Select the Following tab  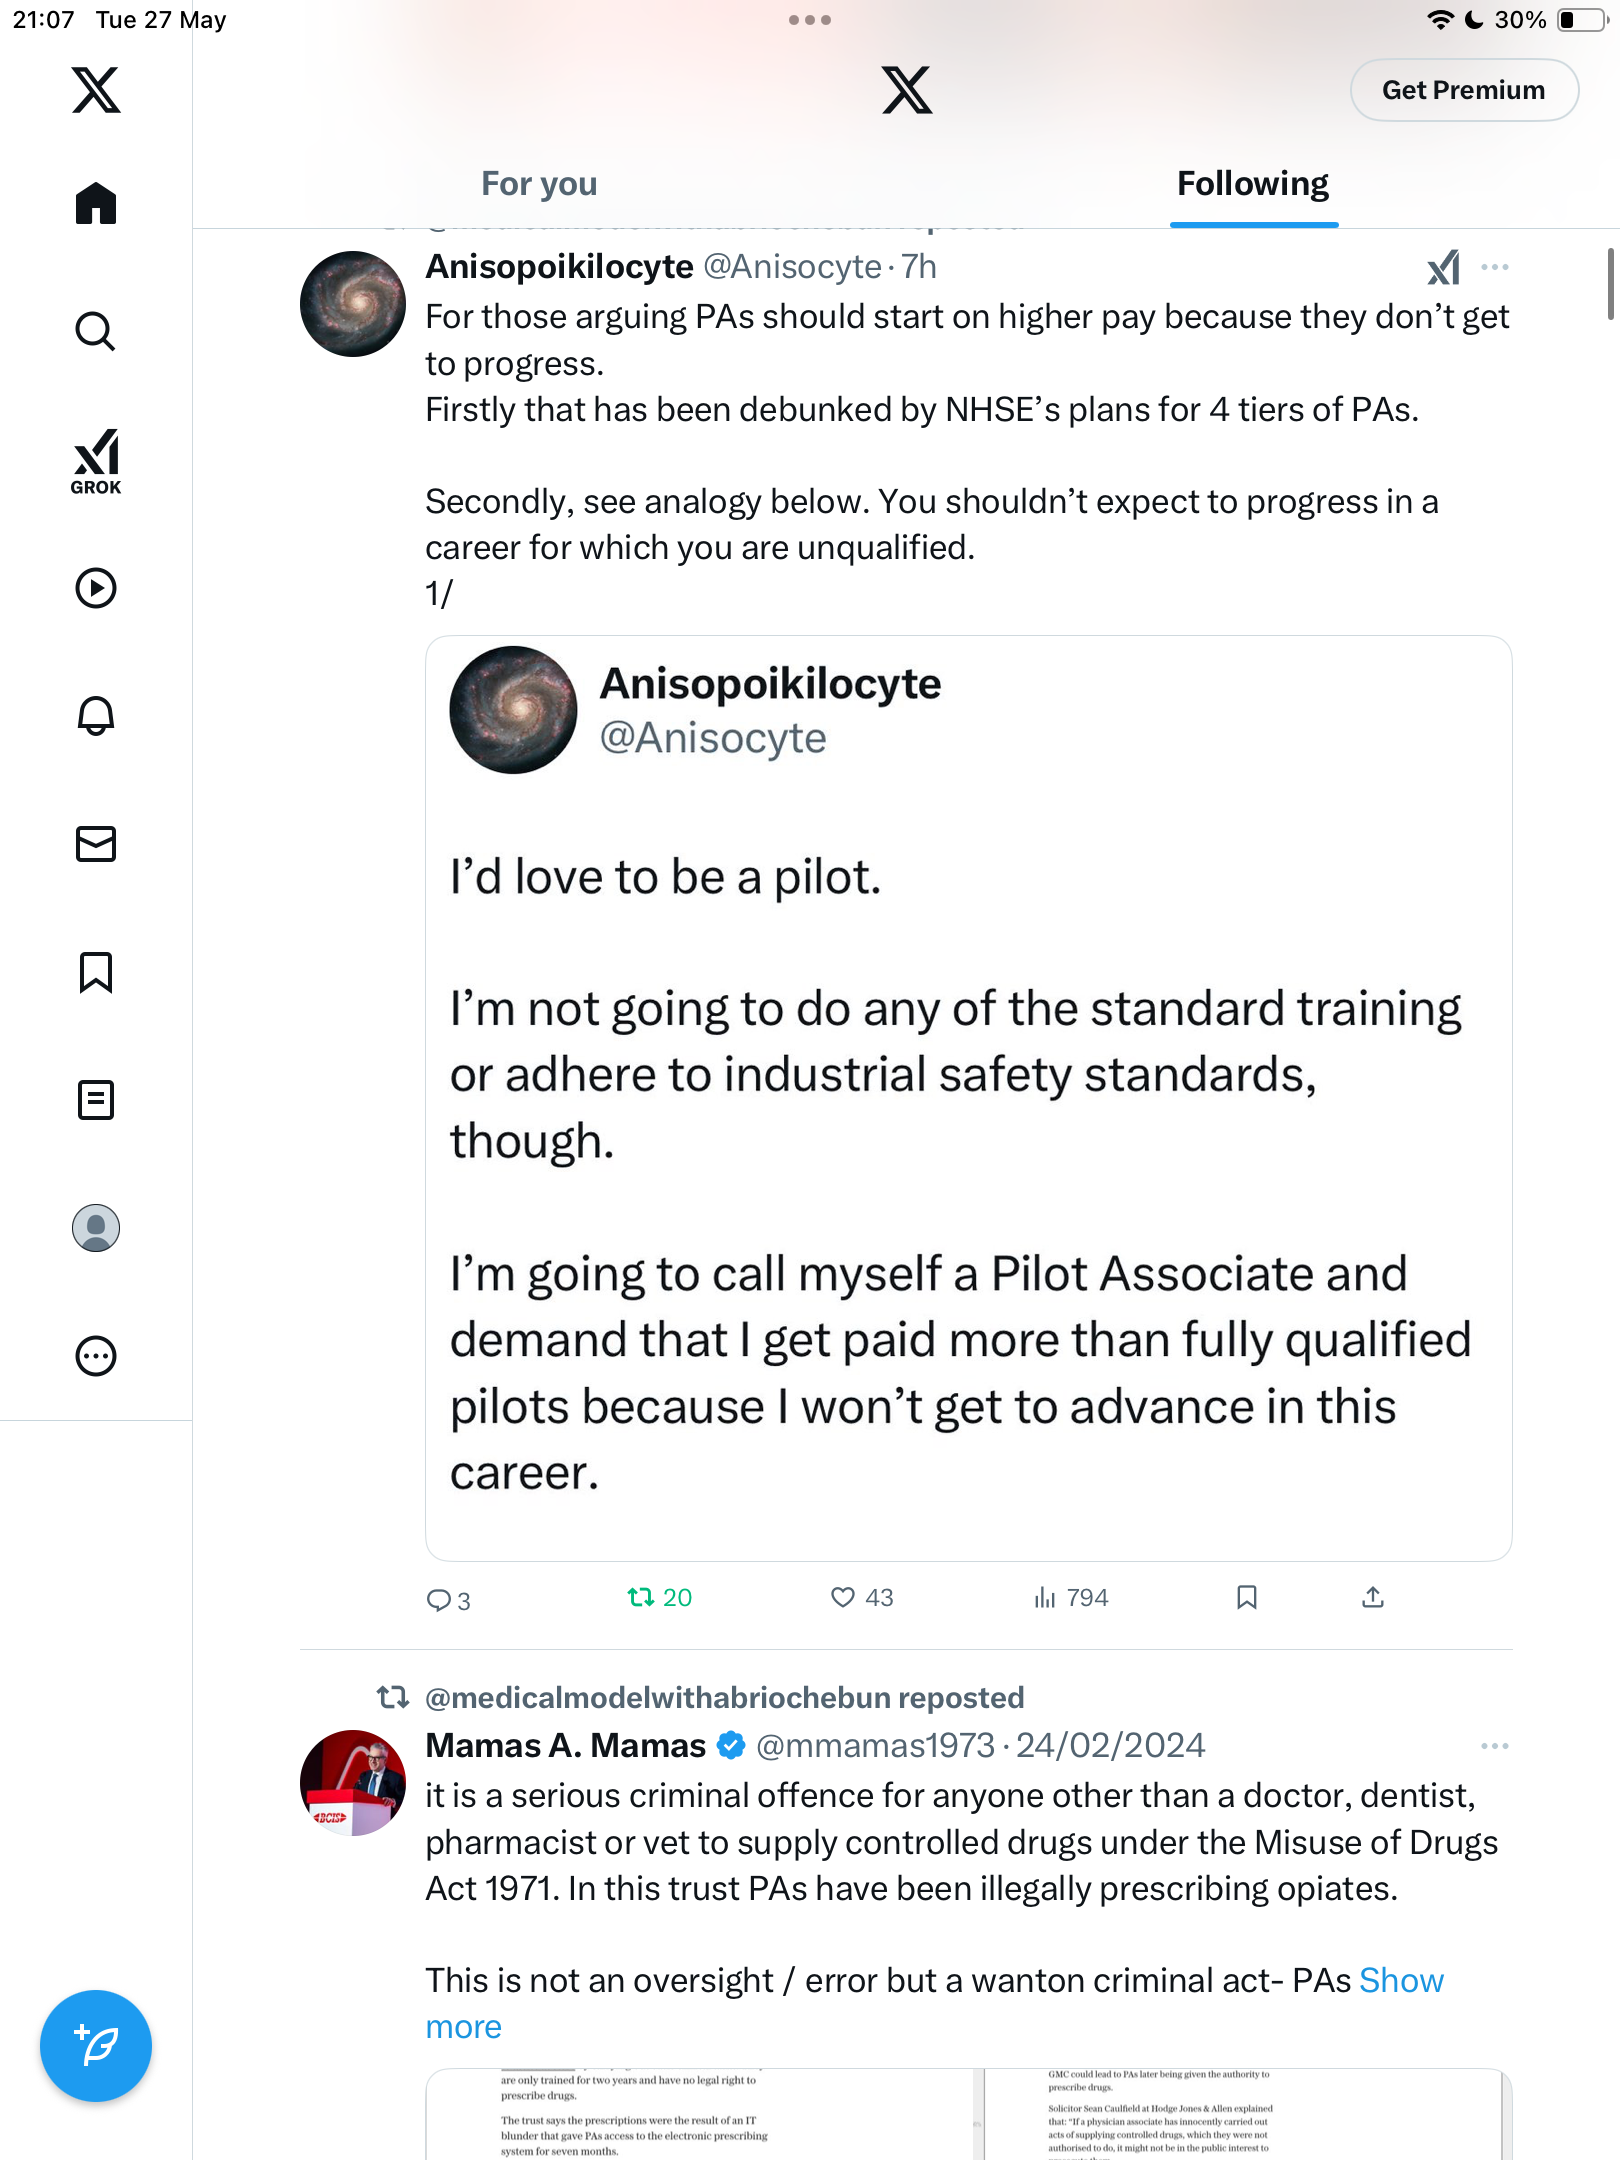click(1253, 184)
